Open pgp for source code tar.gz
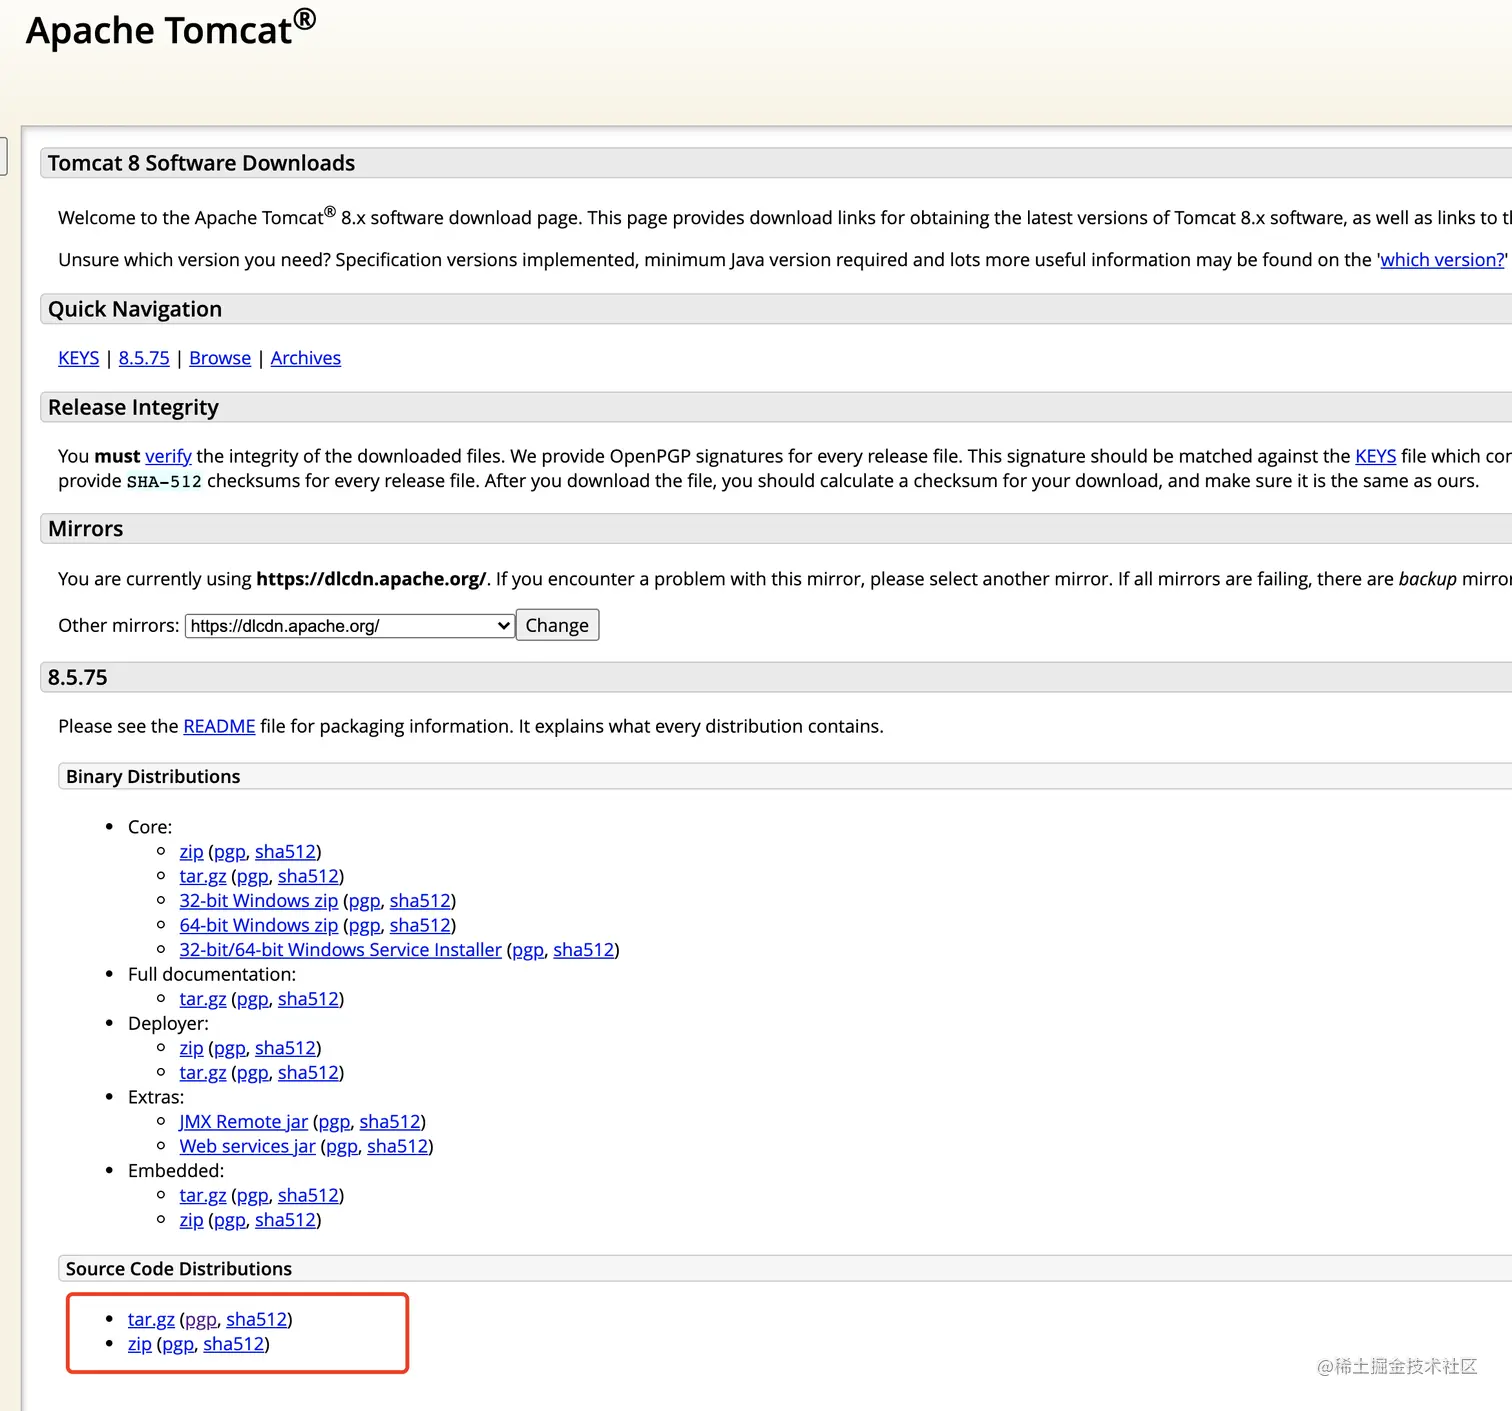 click(201, 1320)
